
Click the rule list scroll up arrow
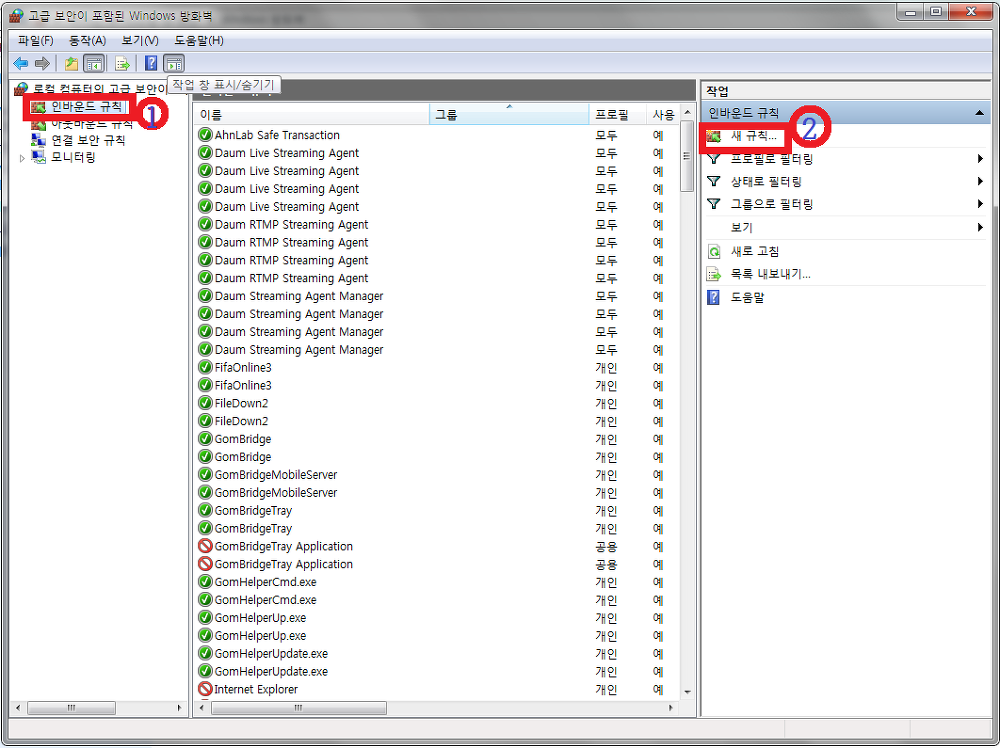687,112
